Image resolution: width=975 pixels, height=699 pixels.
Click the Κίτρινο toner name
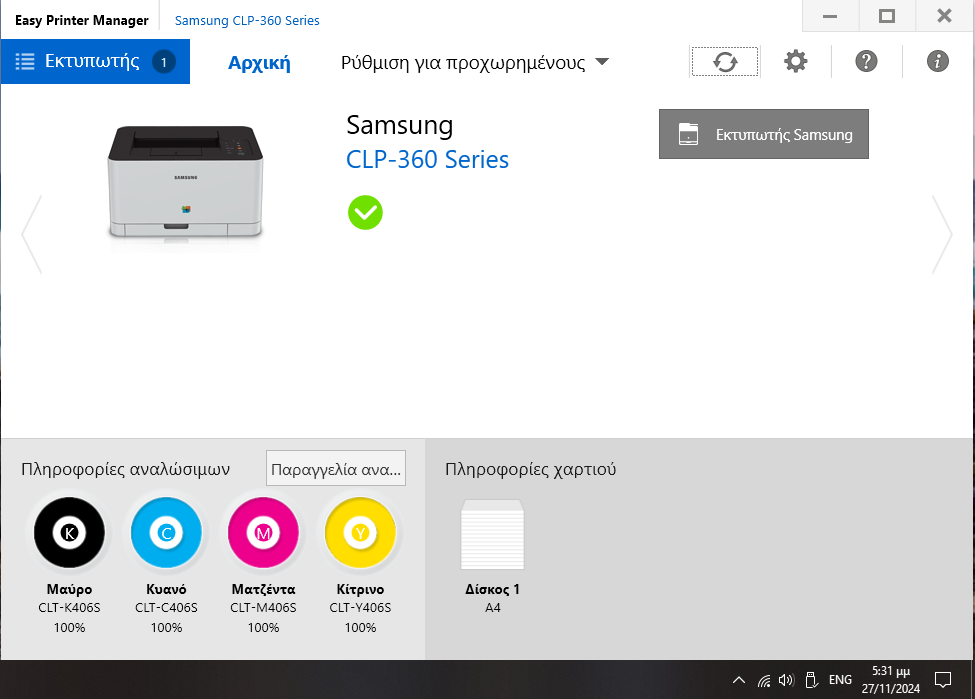click(x=360, y=589)
